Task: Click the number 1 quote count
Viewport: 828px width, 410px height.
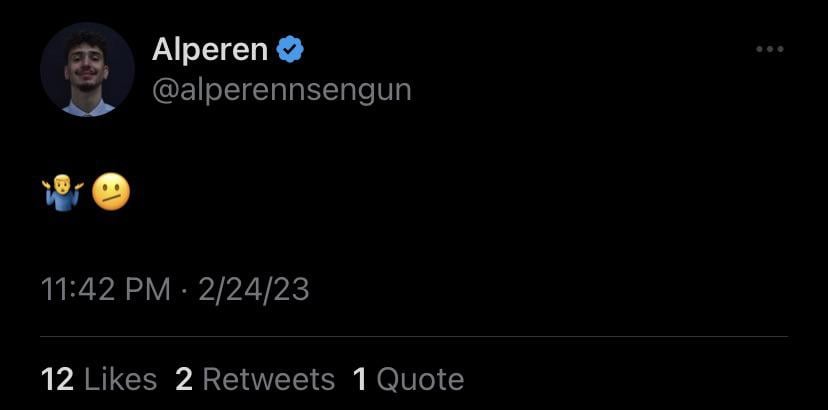Action: coord(360,379)
